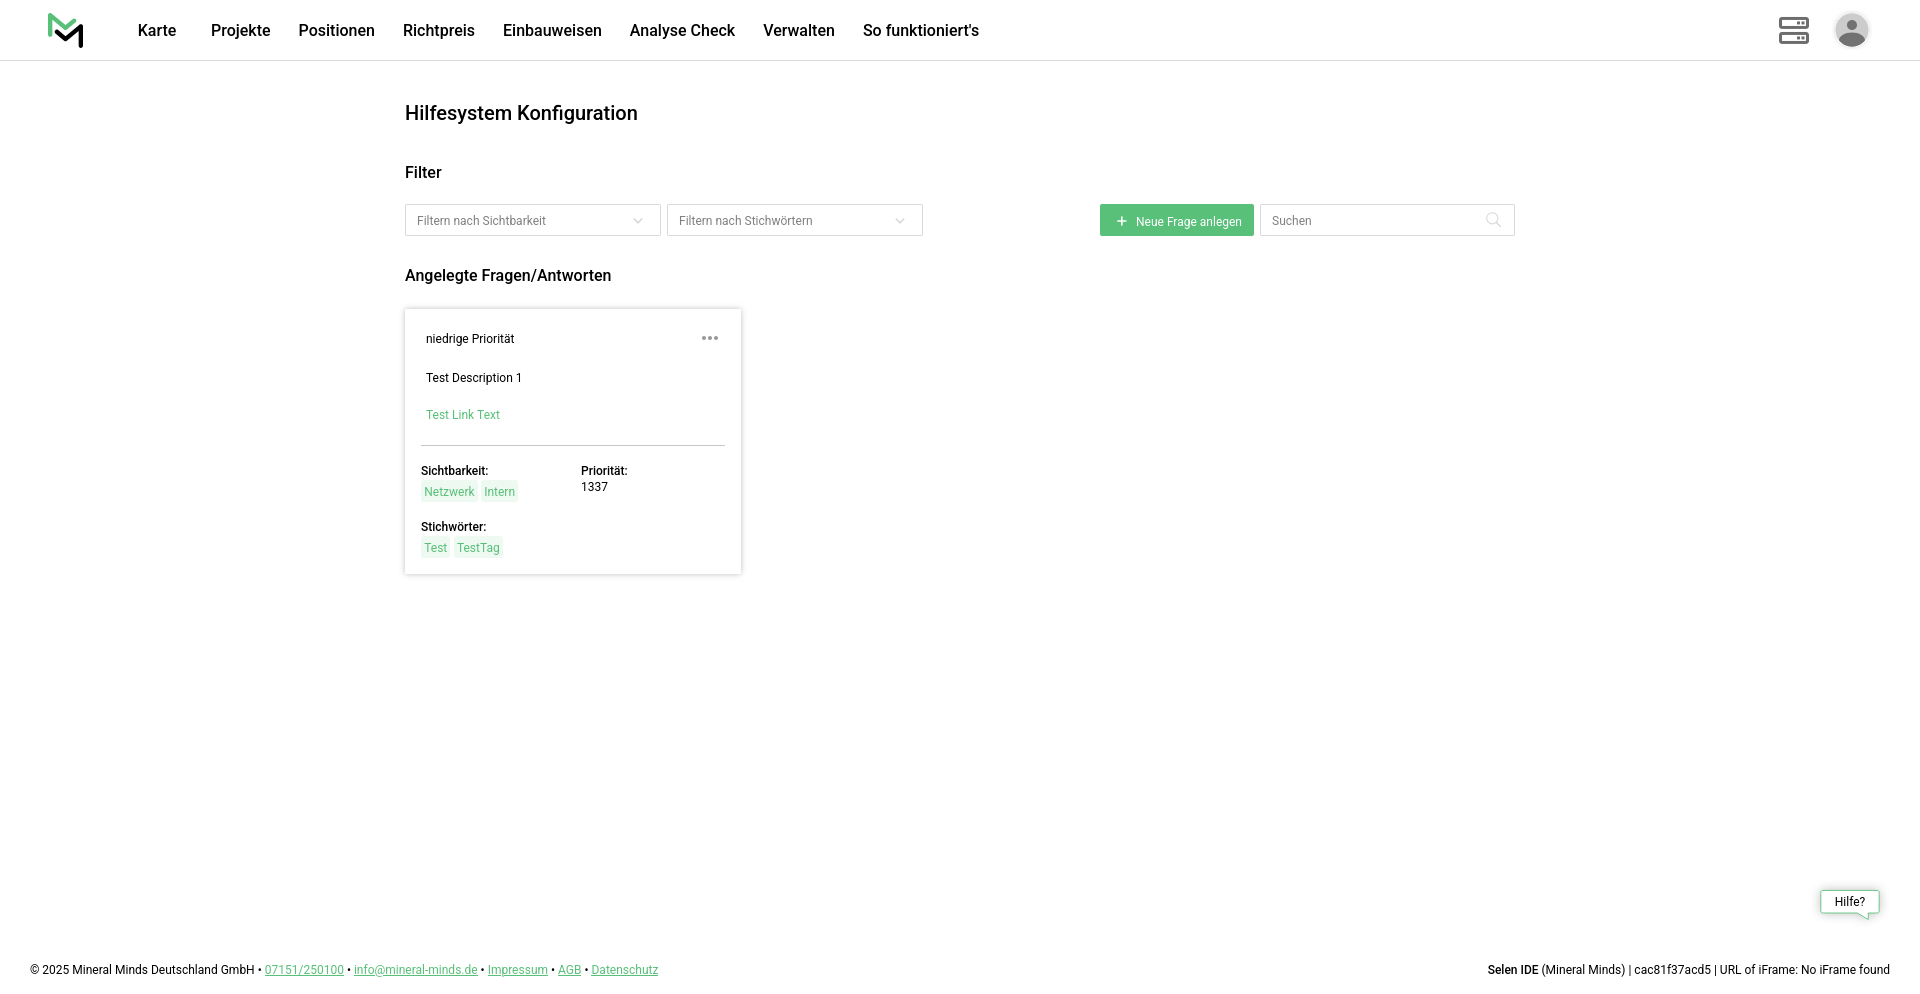Open the three-dot card menu

pos(709,338)
